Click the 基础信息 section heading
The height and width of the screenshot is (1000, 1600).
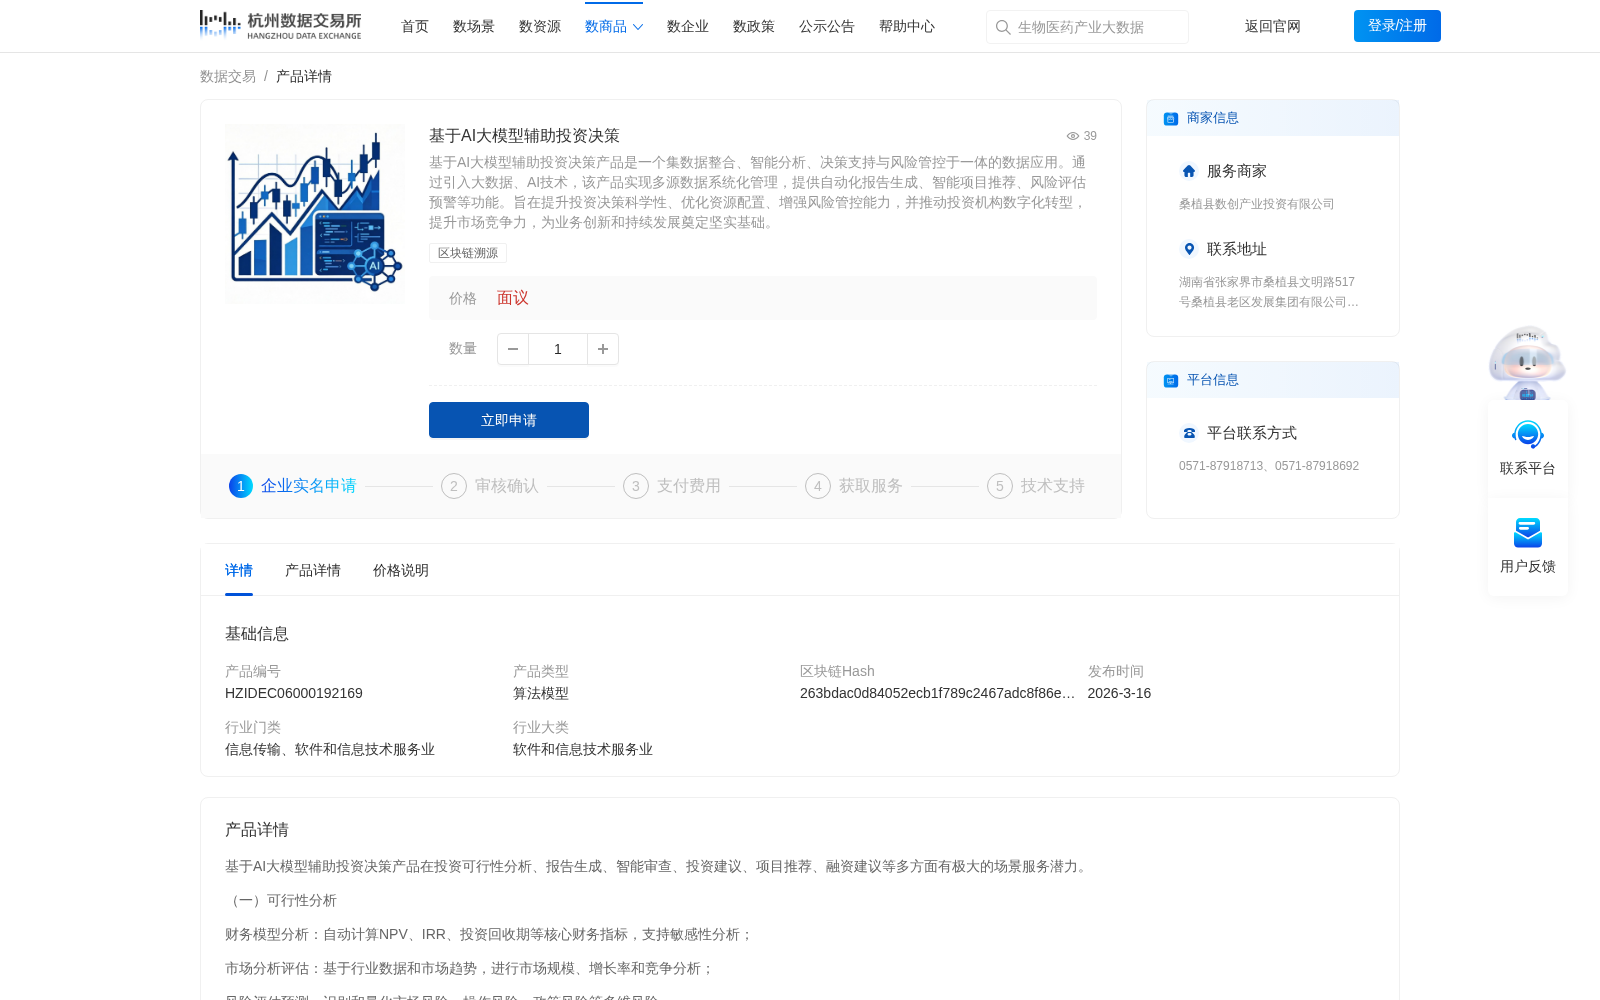(257, 633)
